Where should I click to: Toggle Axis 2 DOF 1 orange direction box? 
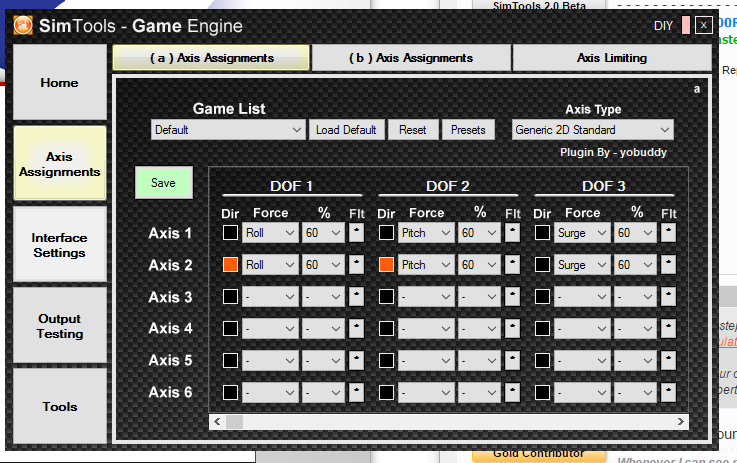tap(230, 265)
